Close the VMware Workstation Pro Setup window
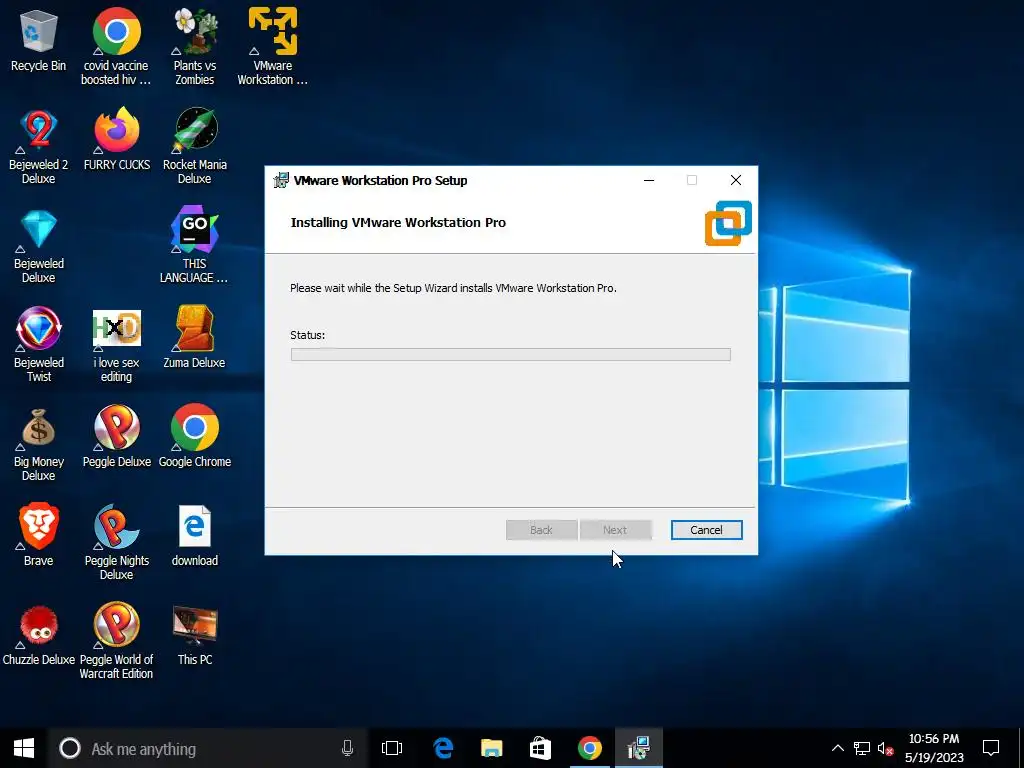Image resolution: width=1024 pixels, height=768 pixels. 736,180
